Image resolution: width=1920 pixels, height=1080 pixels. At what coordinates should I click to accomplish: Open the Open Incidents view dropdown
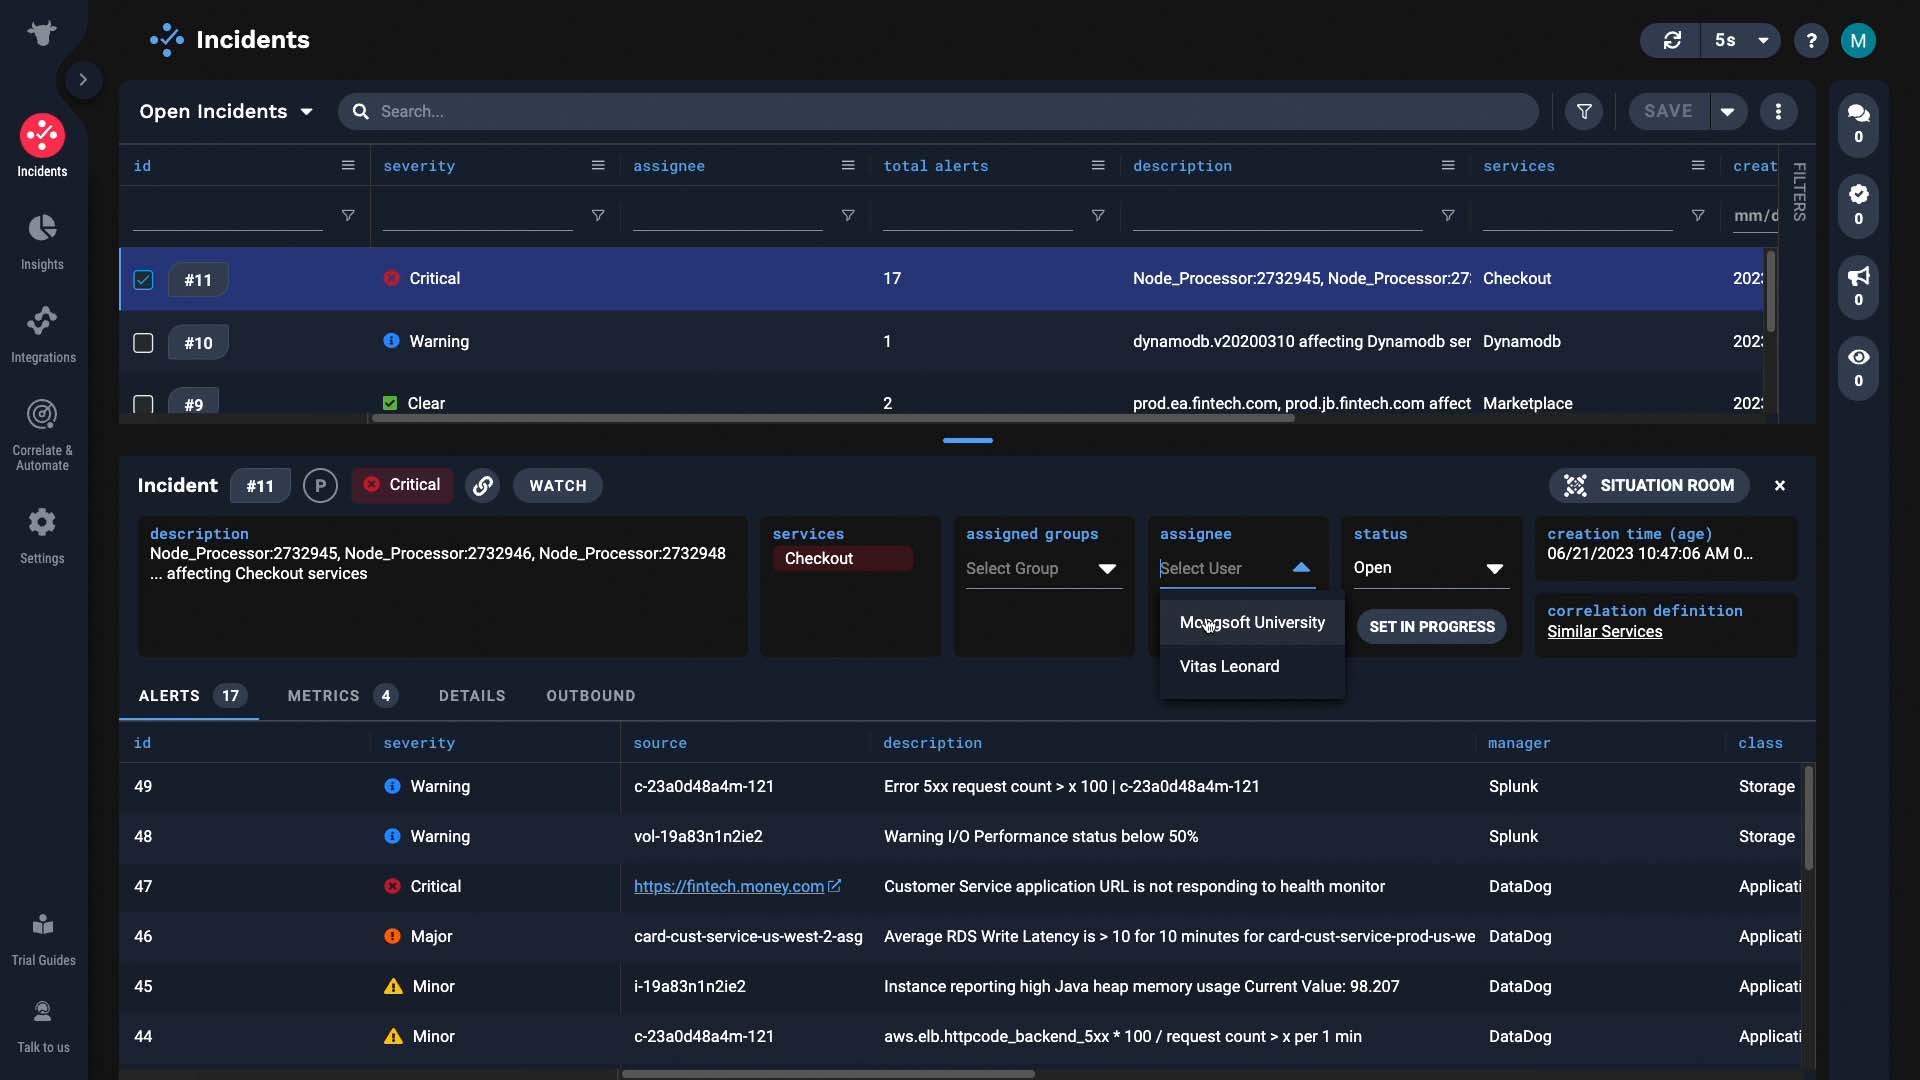tap(226, 111)
